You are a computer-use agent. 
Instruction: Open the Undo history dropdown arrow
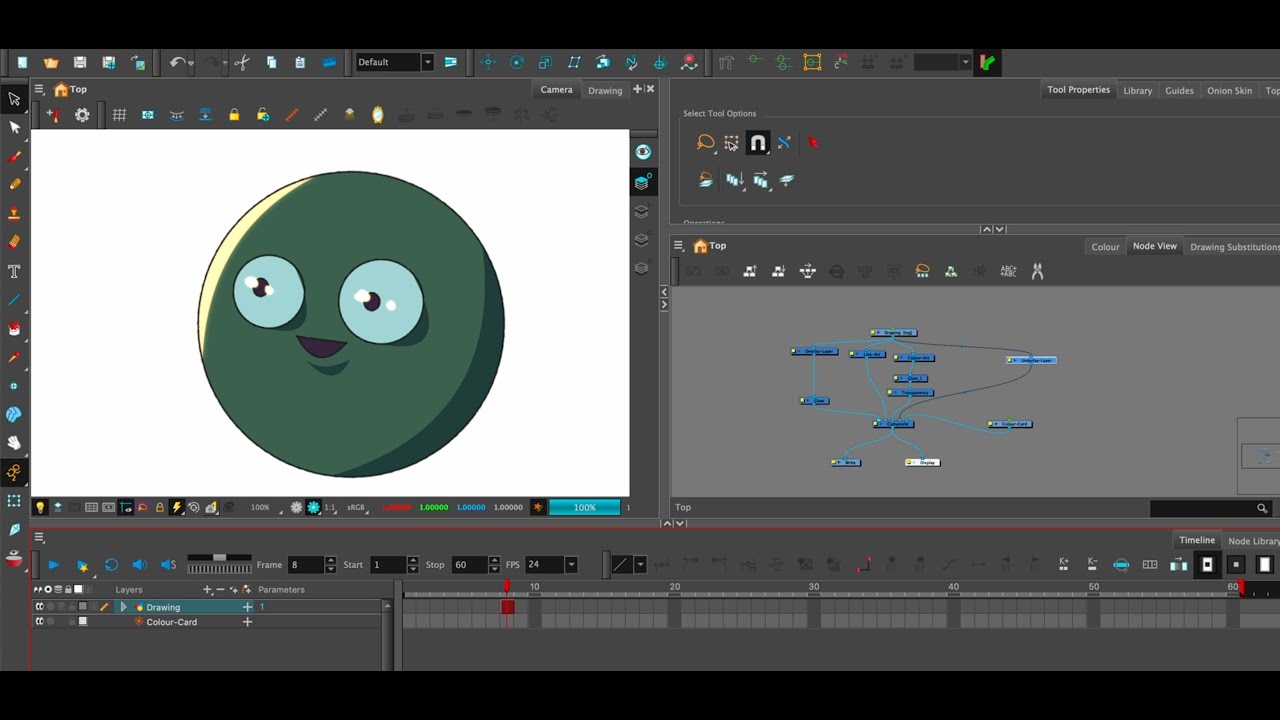191,63
